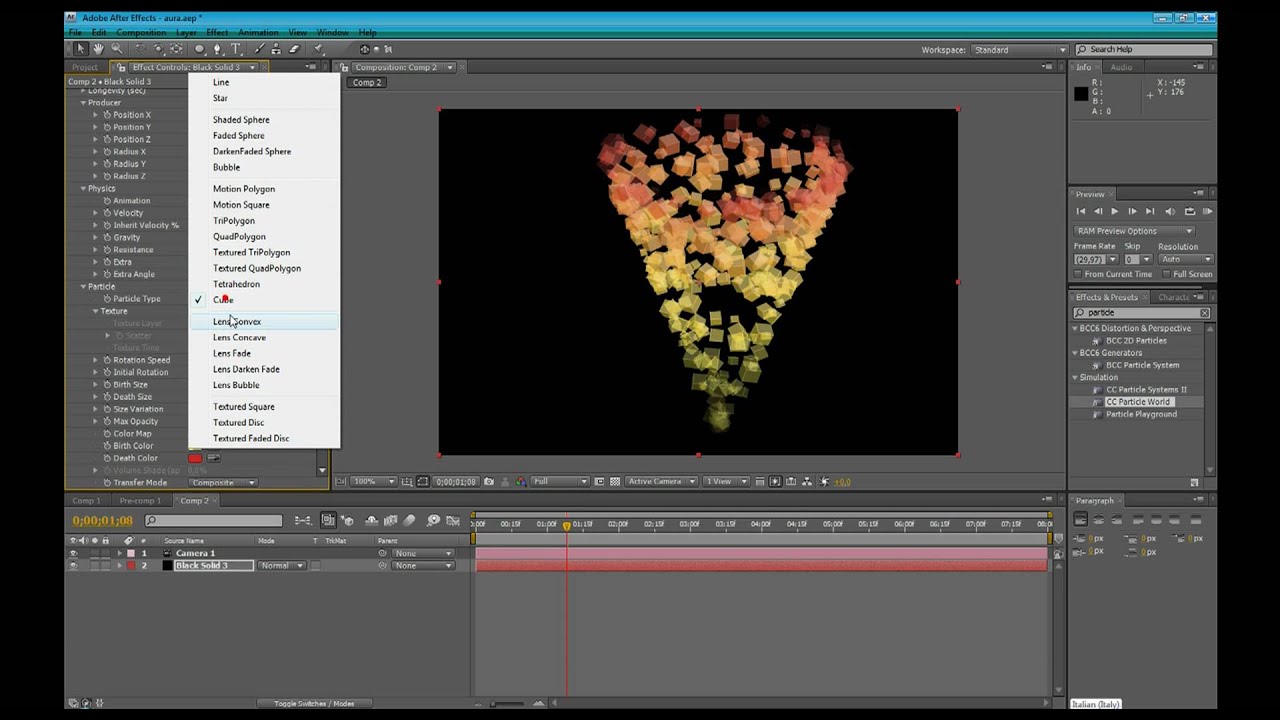Image resolution: width=1280 pixels, height=720 pixels.
Task: Click the stopwatch for Position X
Action: (107, 115)
